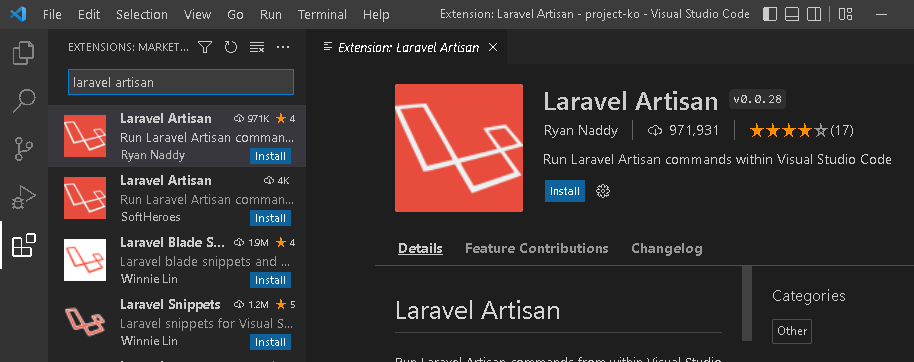The image size is (914, 362).
Task: Toggle the primary side bar layout icon
Action: click(770, 14)
